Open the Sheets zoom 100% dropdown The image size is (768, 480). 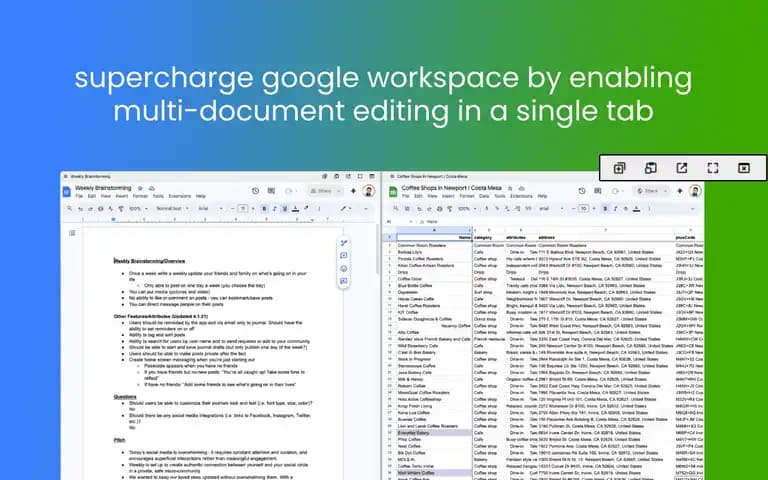[467, 209]
